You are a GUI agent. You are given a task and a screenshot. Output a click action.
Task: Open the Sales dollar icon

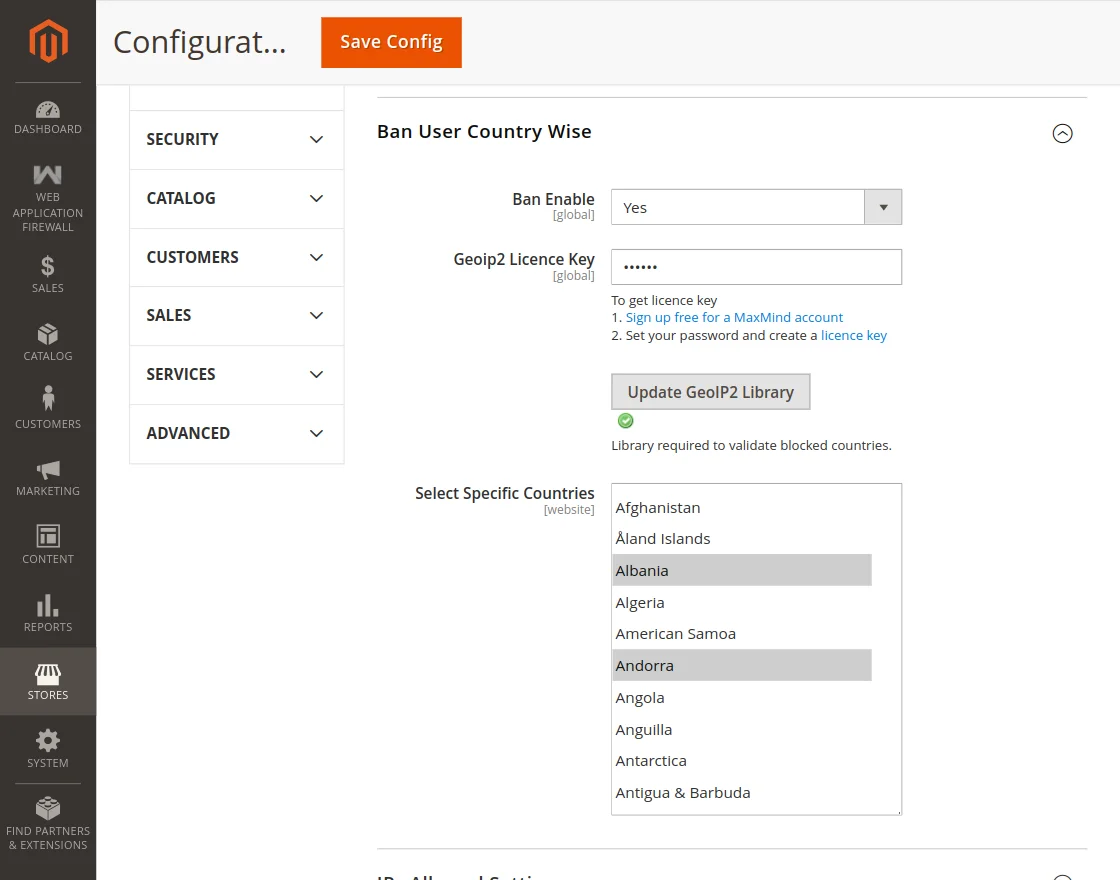pyautogui.click(x=48, y=267)
